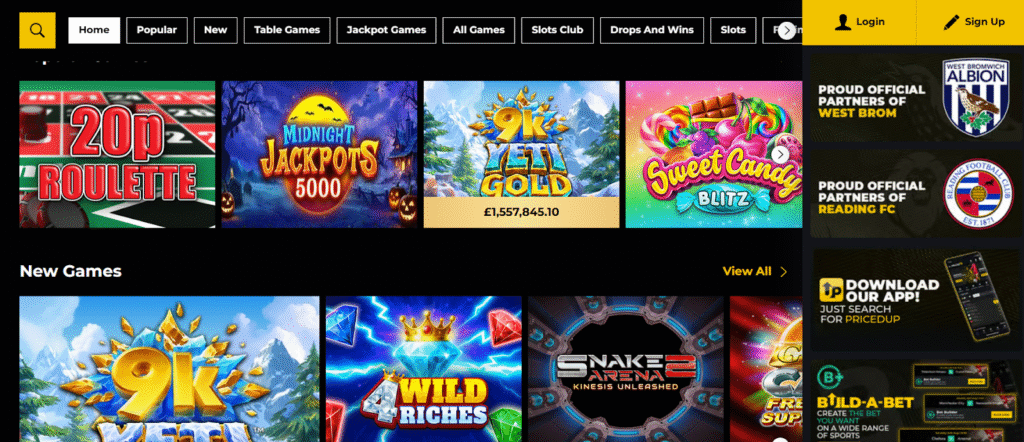This screenshot has height=442, width=1024.
Task: Open the 20p Roulette game thumbnail
Action: tap(117, 154)
